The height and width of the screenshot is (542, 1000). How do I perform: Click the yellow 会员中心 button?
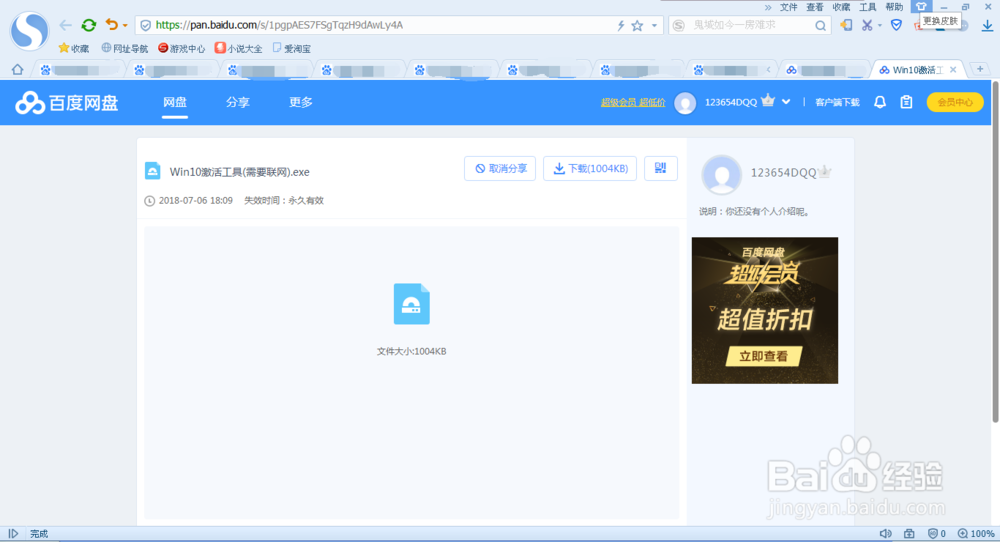click(x=955, y=102)
